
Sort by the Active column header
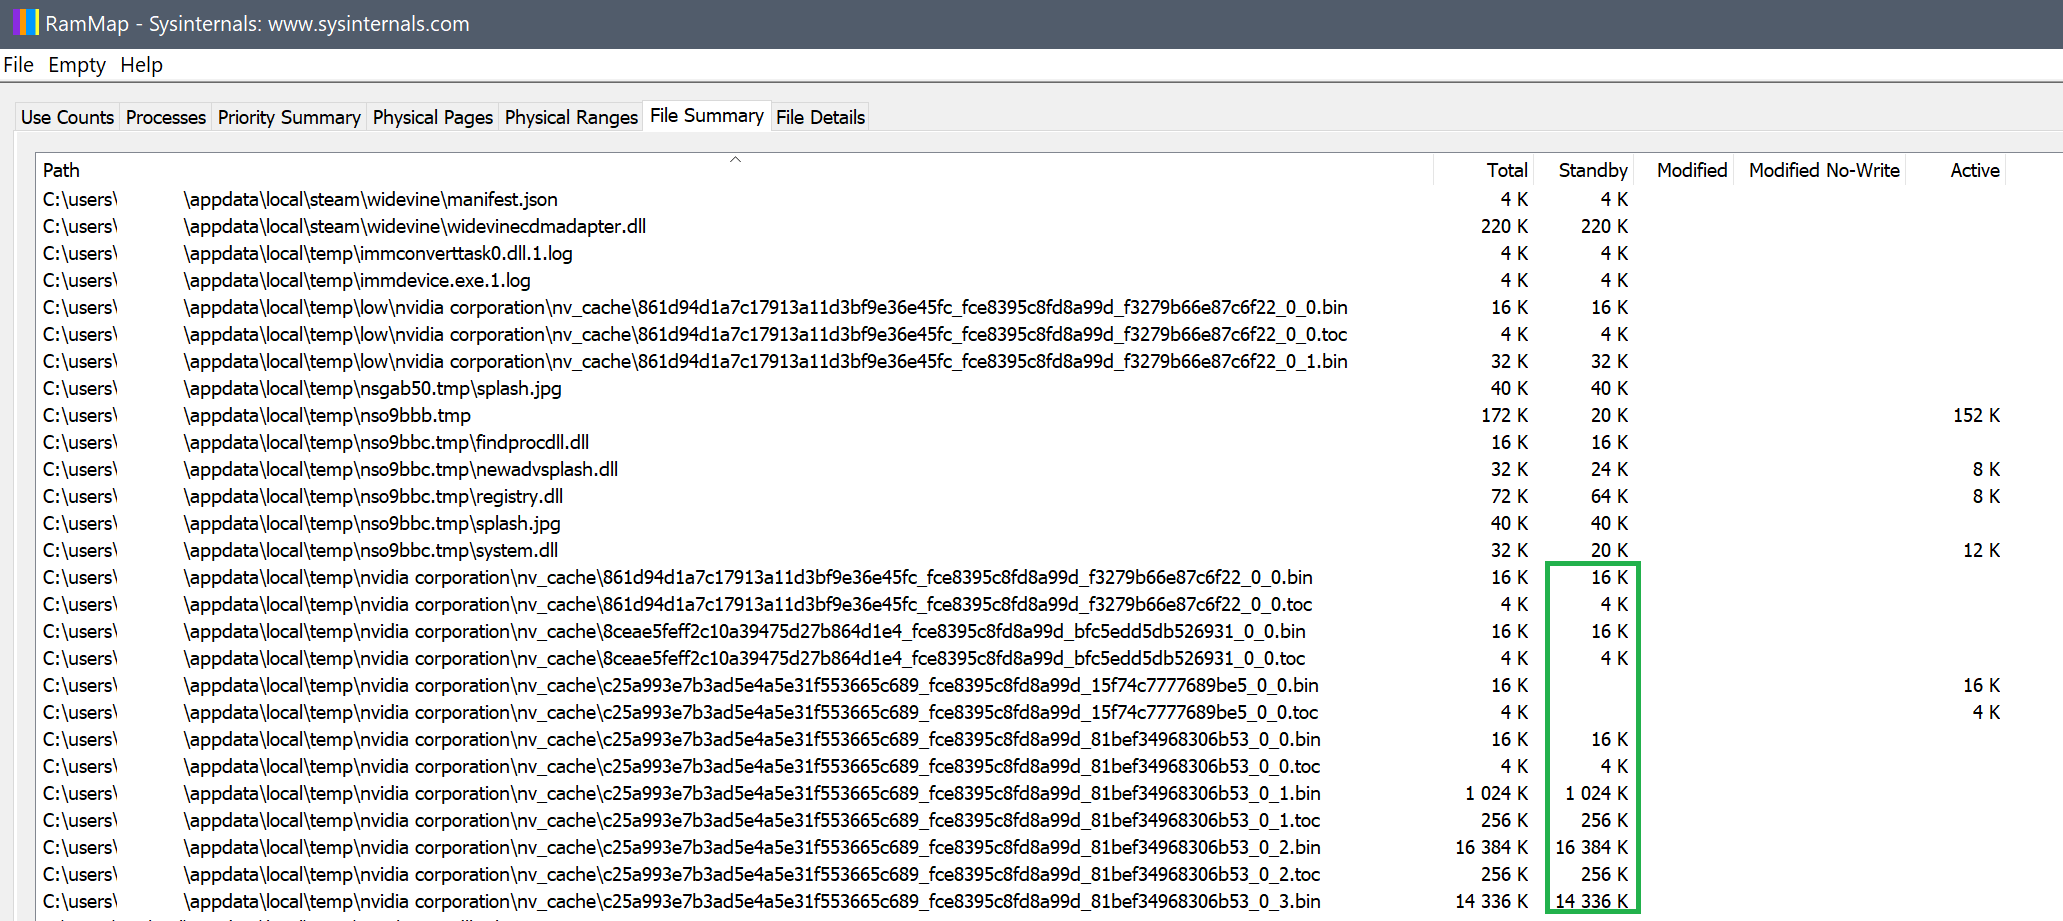click(1956, 170)
